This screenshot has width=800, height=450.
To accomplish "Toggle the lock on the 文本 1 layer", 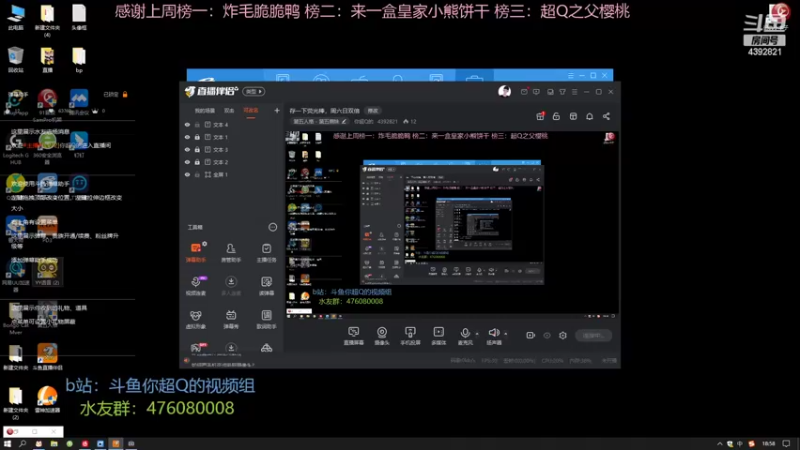I will [x=197, y=137].
